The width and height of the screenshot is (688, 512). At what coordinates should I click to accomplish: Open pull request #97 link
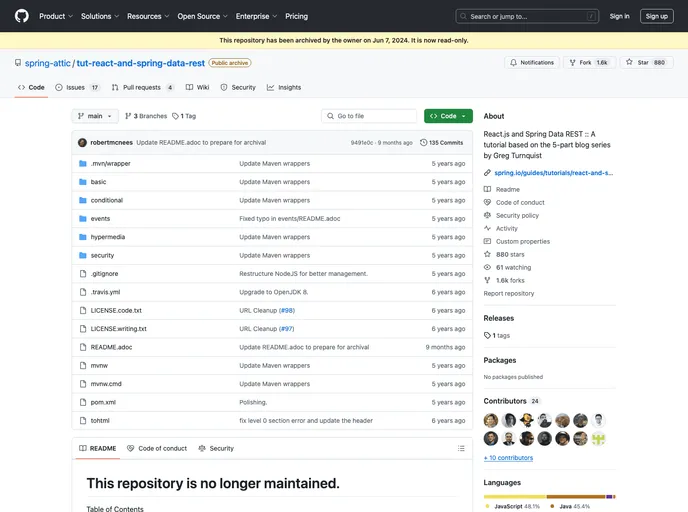287,329
